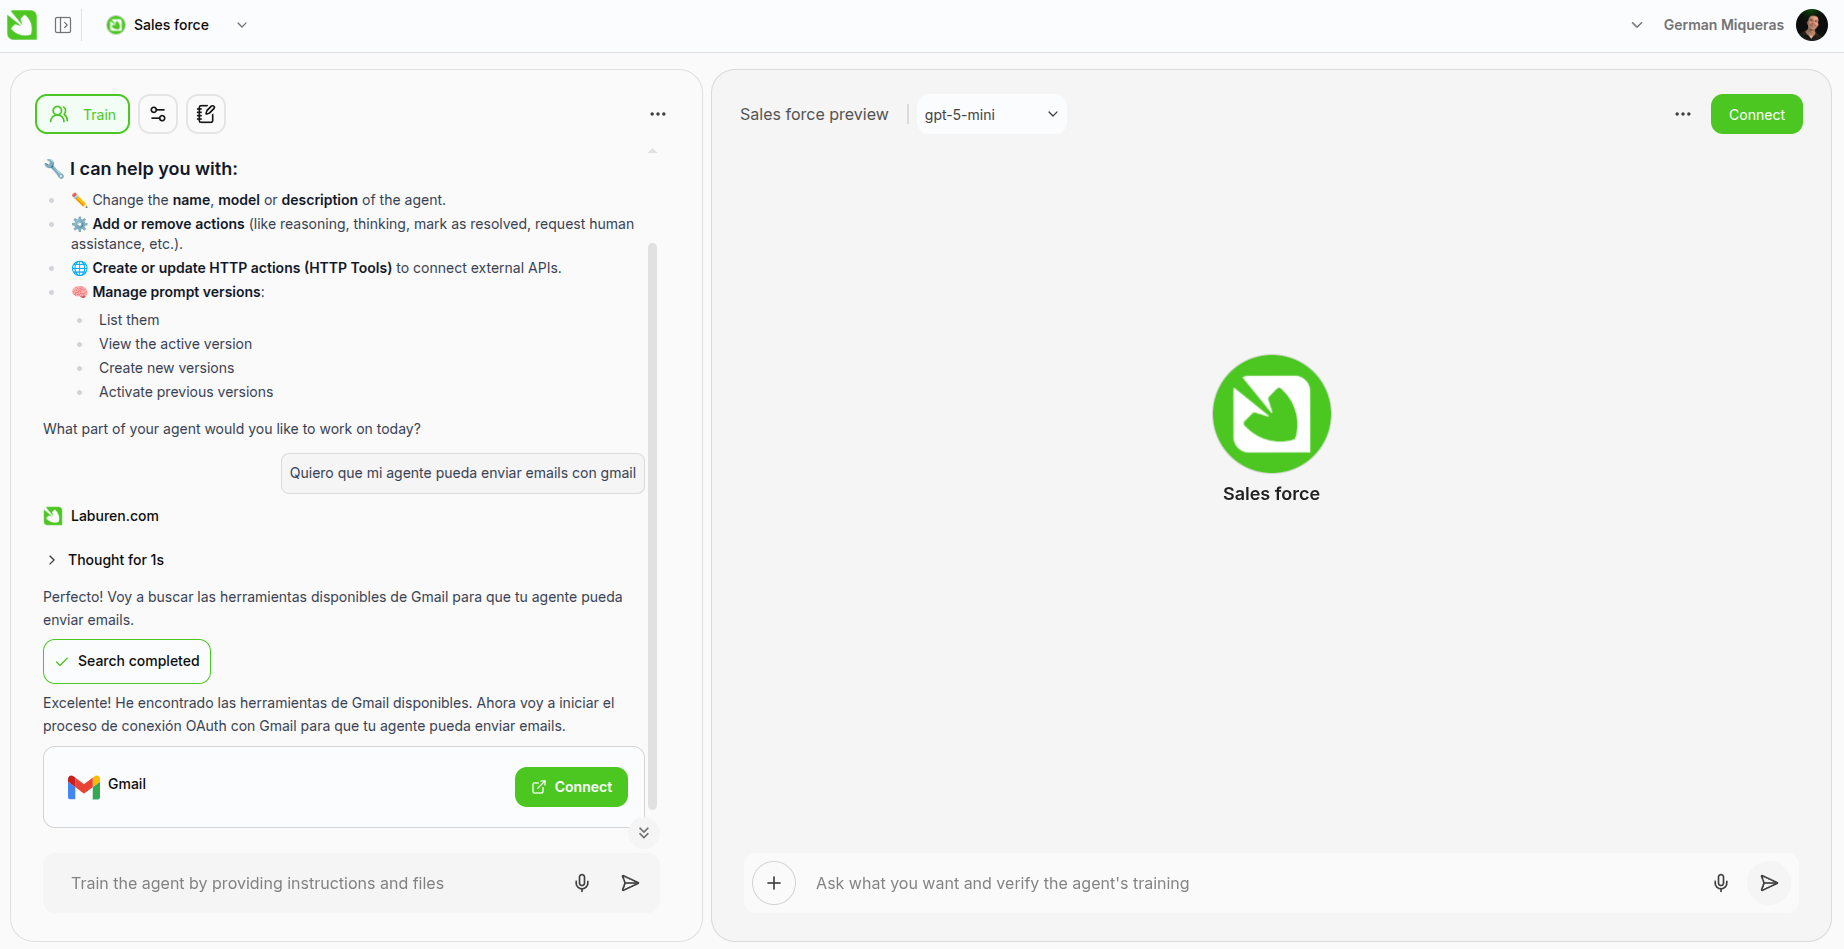Click the Sales force agent icon in the header
Viewport: 1844px width, 949px height.
pyautogui.click(x=116, y=25)
